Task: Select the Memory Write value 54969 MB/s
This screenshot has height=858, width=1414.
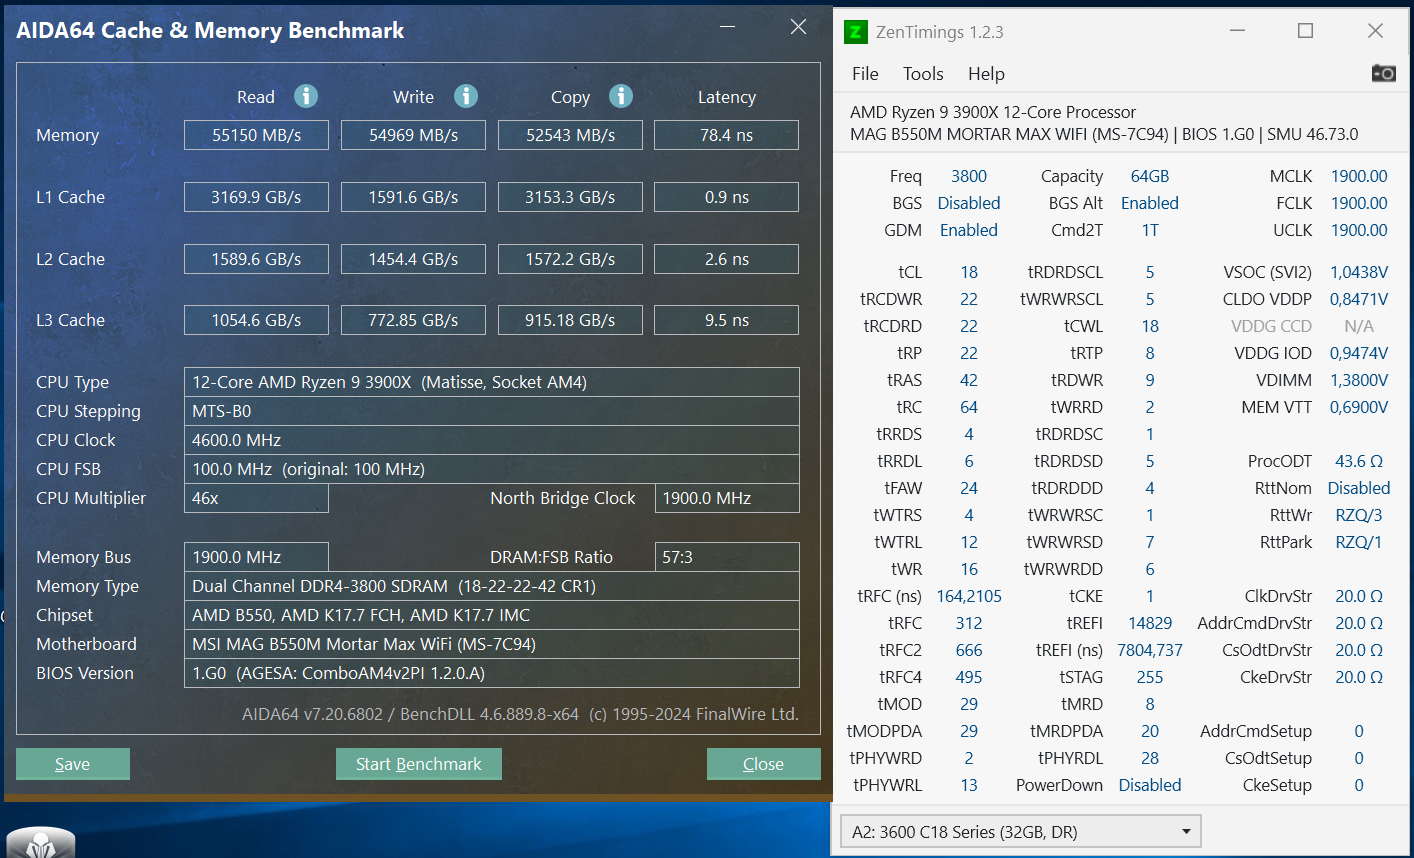Action: (x=413, y=135)
